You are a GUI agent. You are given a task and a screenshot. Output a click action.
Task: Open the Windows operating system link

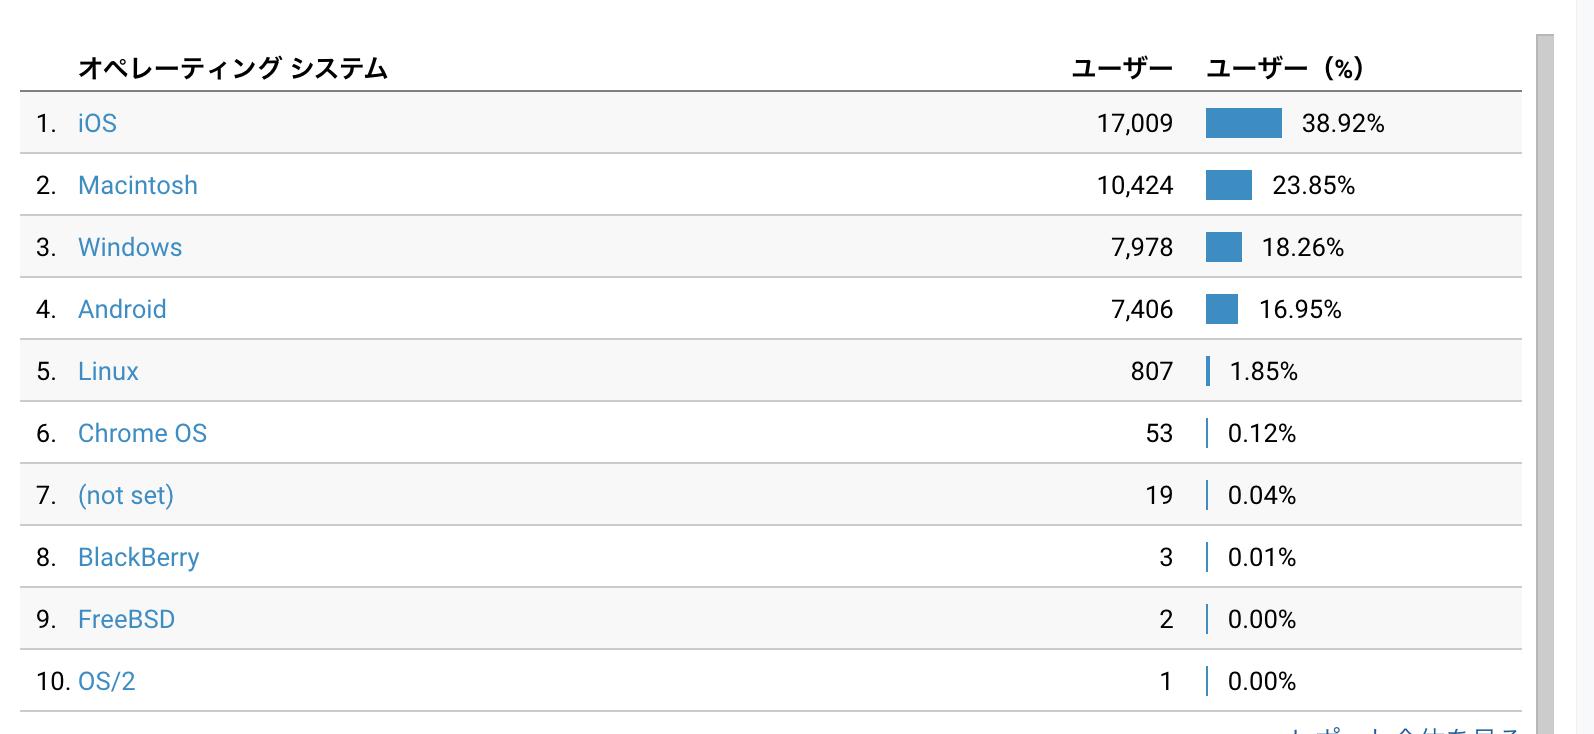(130, 247)
